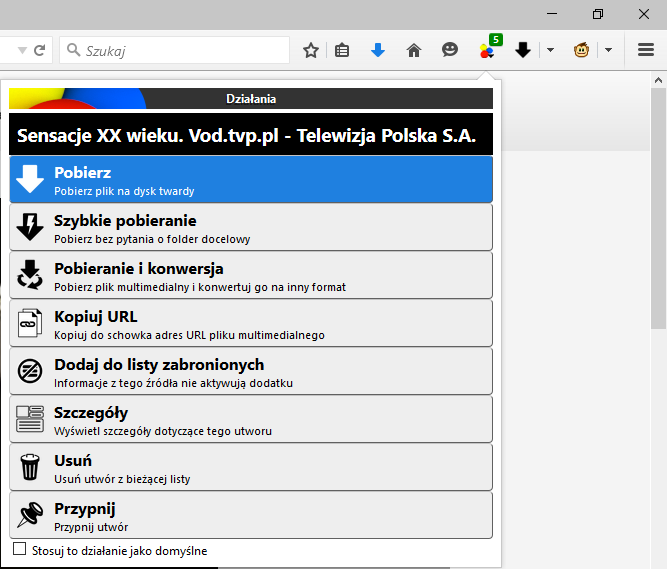Click the details layout icon
Viewport: 667px width, 569px height.
pyautogui.click(x=30, y=419)
